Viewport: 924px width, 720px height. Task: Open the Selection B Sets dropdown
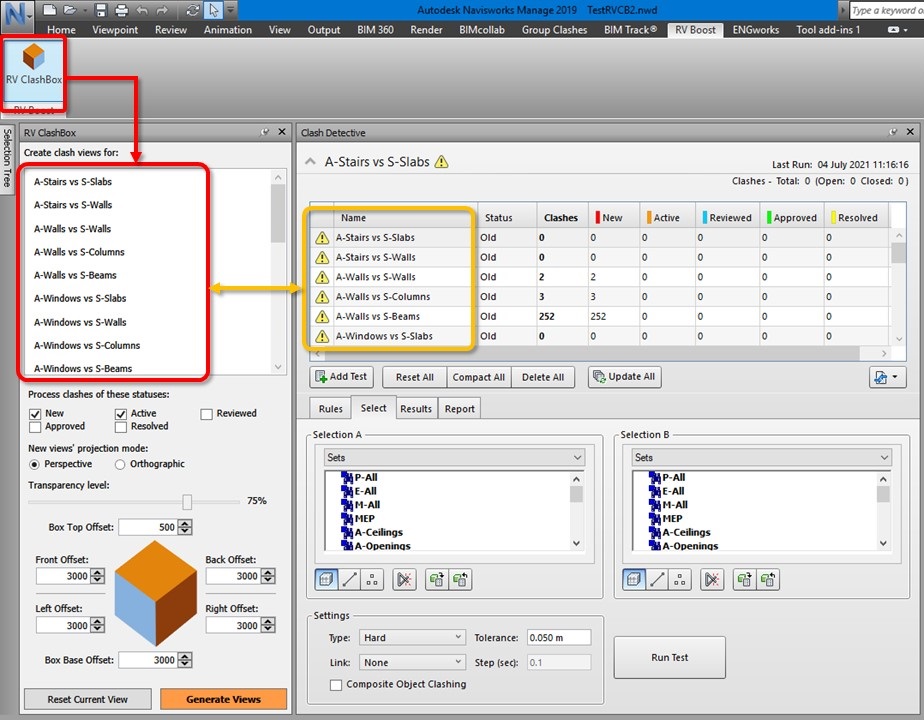pos(761,457)
